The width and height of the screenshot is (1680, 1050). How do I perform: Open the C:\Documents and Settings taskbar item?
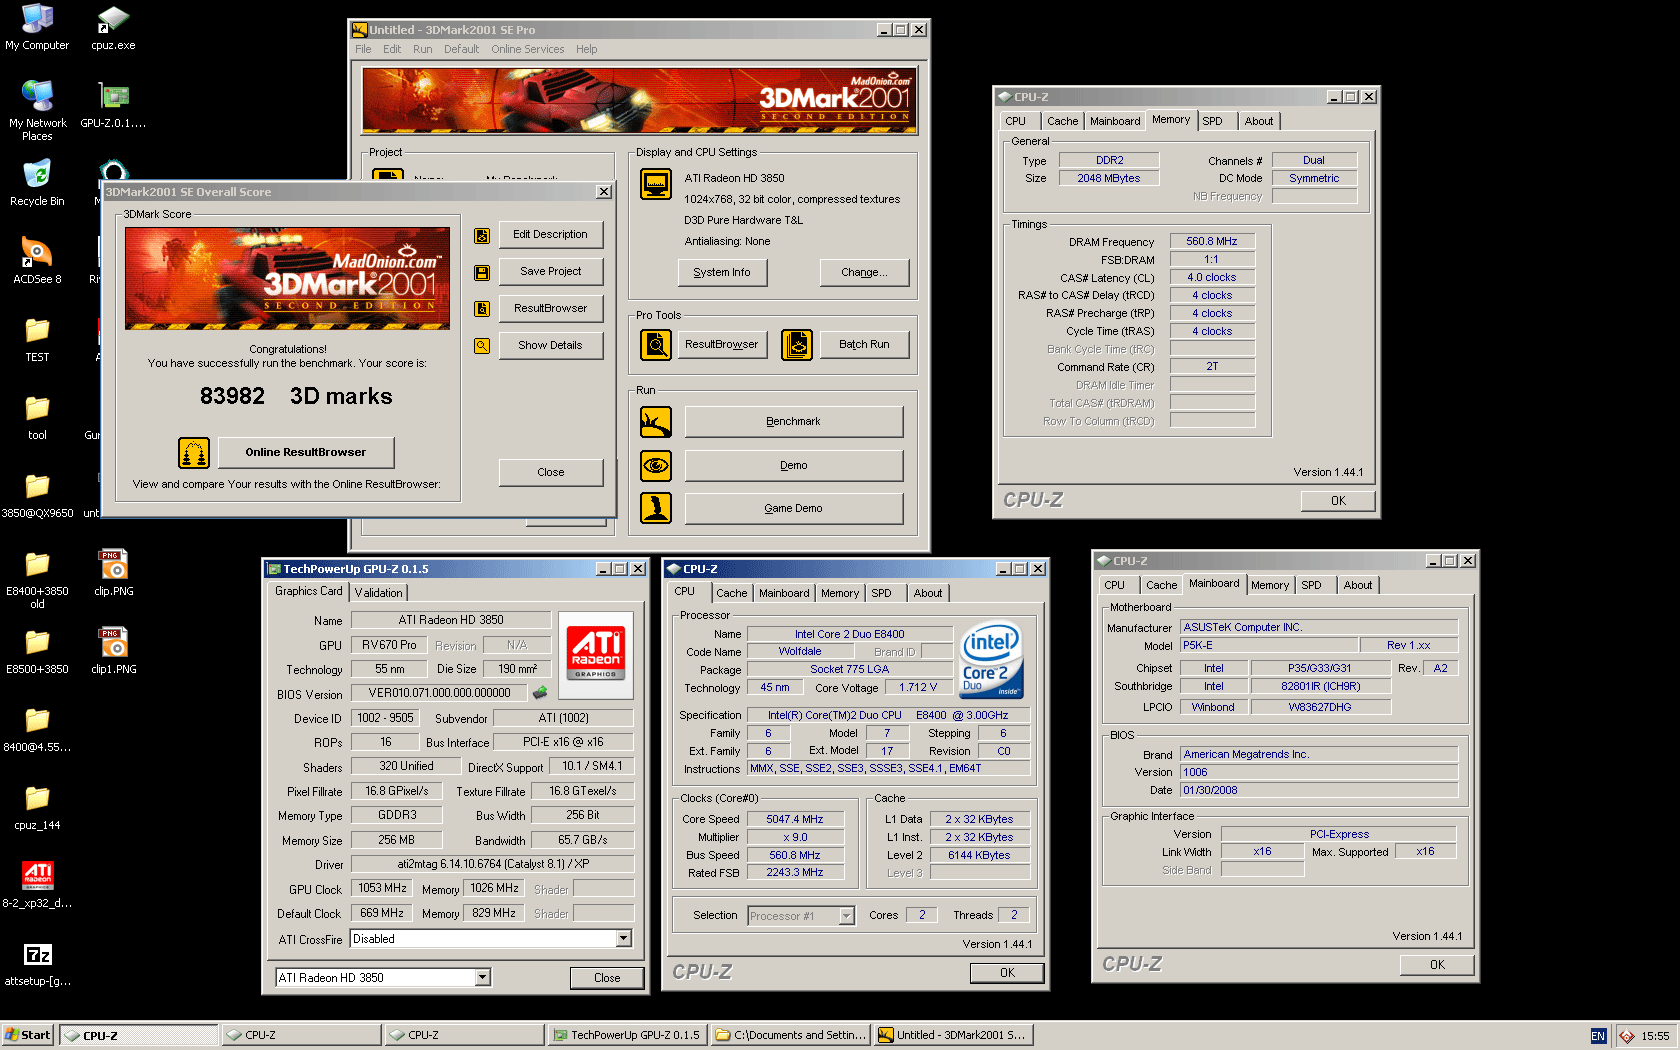[x=791, y=1035]
